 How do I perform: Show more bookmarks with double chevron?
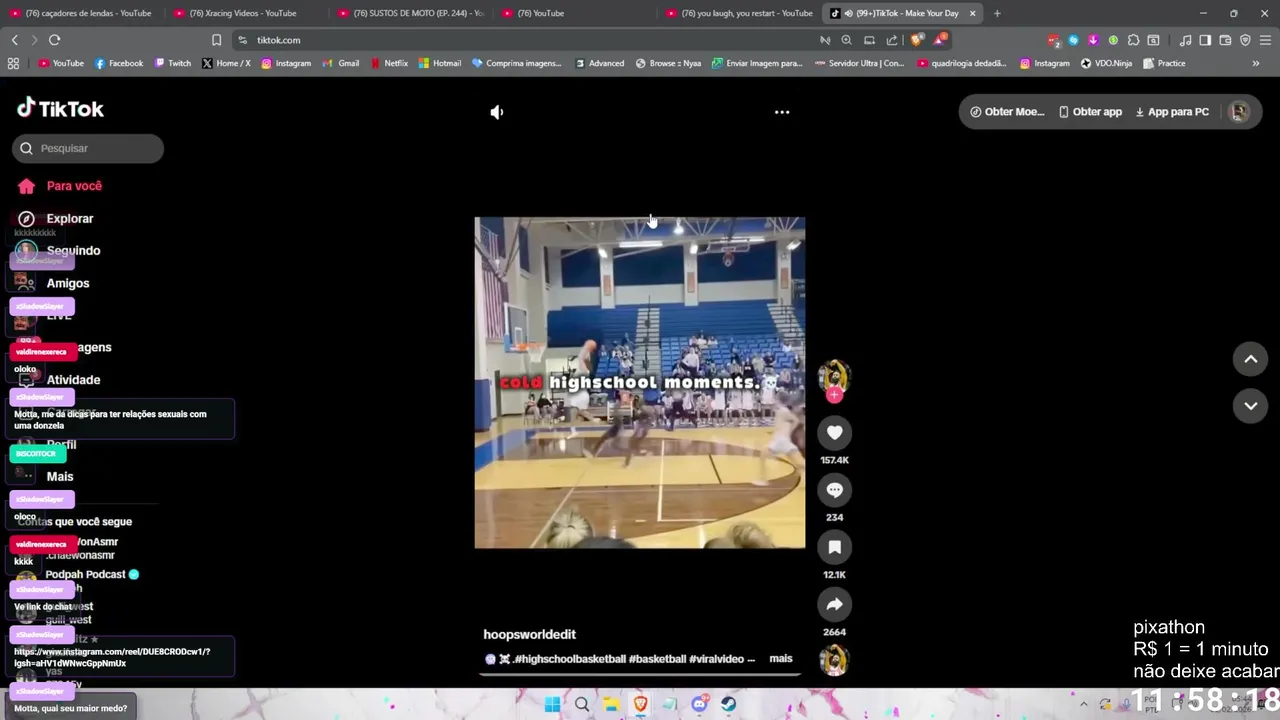click(x=1256, y=63)
